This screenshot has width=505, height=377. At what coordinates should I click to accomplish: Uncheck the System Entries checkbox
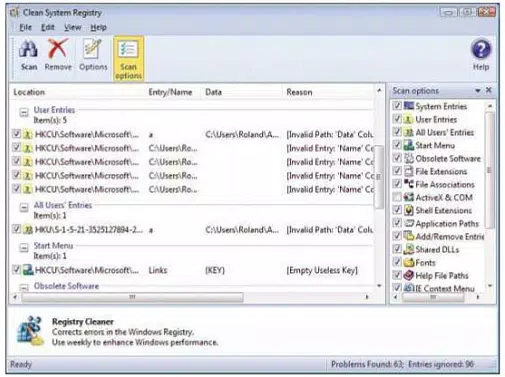point(397,106)
